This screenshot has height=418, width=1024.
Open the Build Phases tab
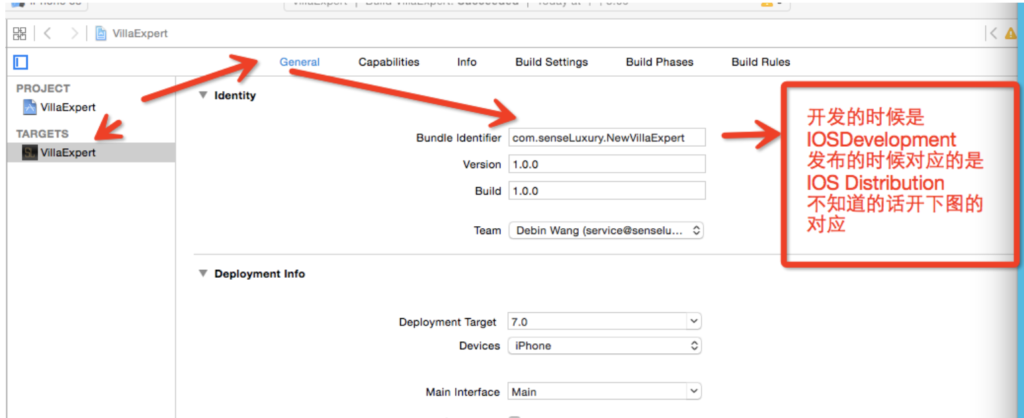[660, 62]
